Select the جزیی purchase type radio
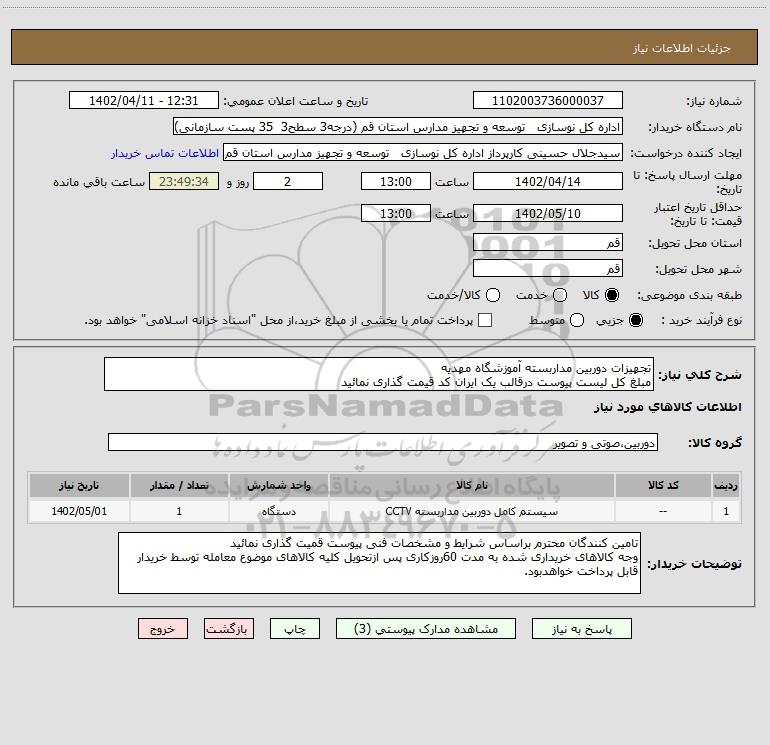The width and height of the screenshot is (770, 745). pos(636,320)
